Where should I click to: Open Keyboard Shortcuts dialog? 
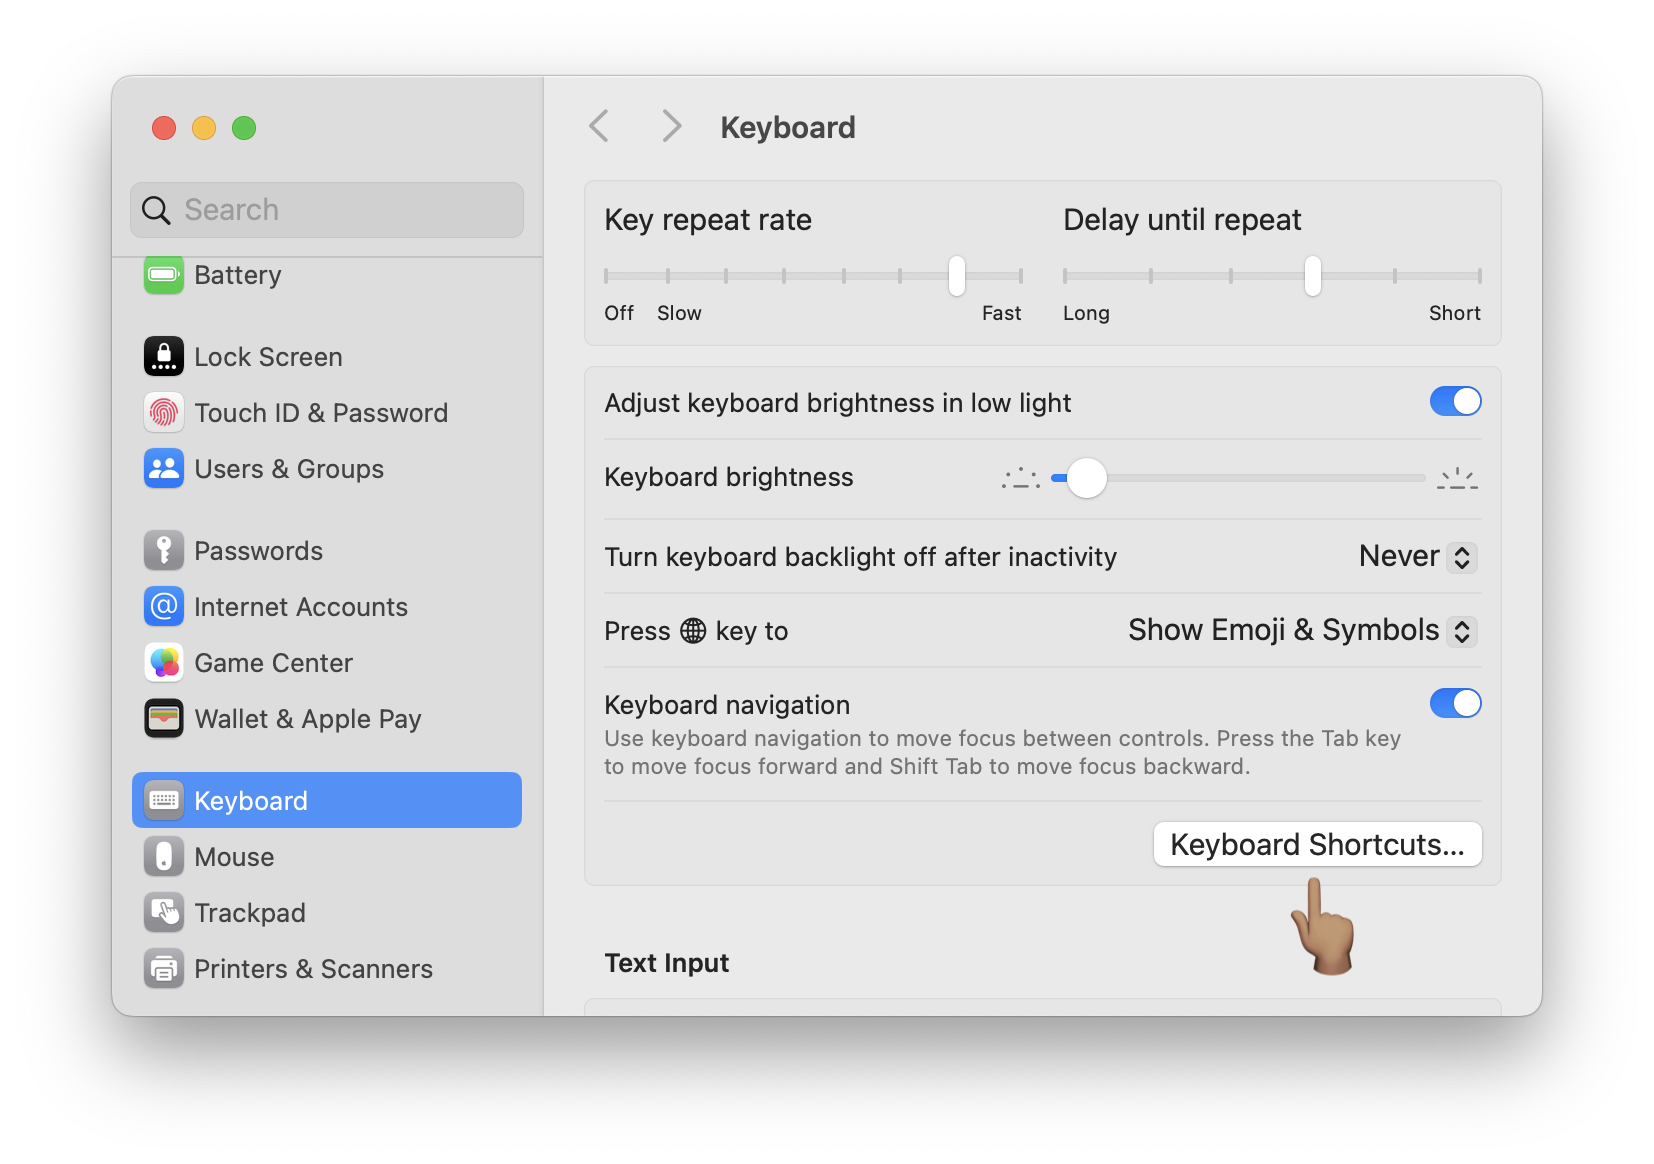pyautogui.click(x=1317, y=844)
